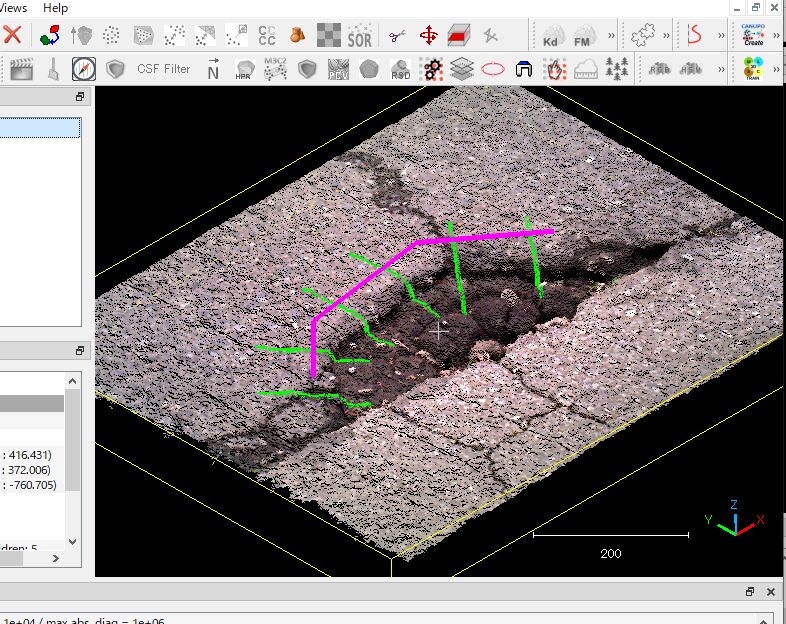
Task: Activate the translate/rotate red arrows tool
Action: (x=429, y=37)
